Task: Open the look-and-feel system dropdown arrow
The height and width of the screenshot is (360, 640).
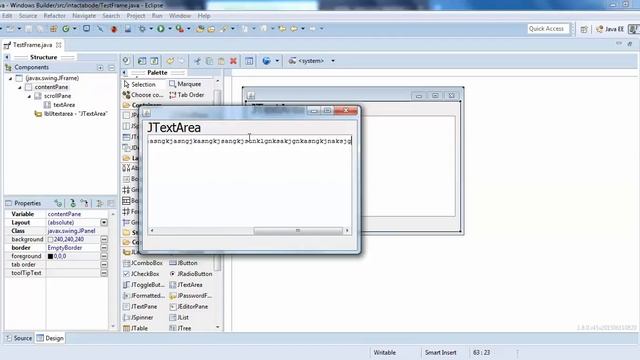Action: click(333, 61)
